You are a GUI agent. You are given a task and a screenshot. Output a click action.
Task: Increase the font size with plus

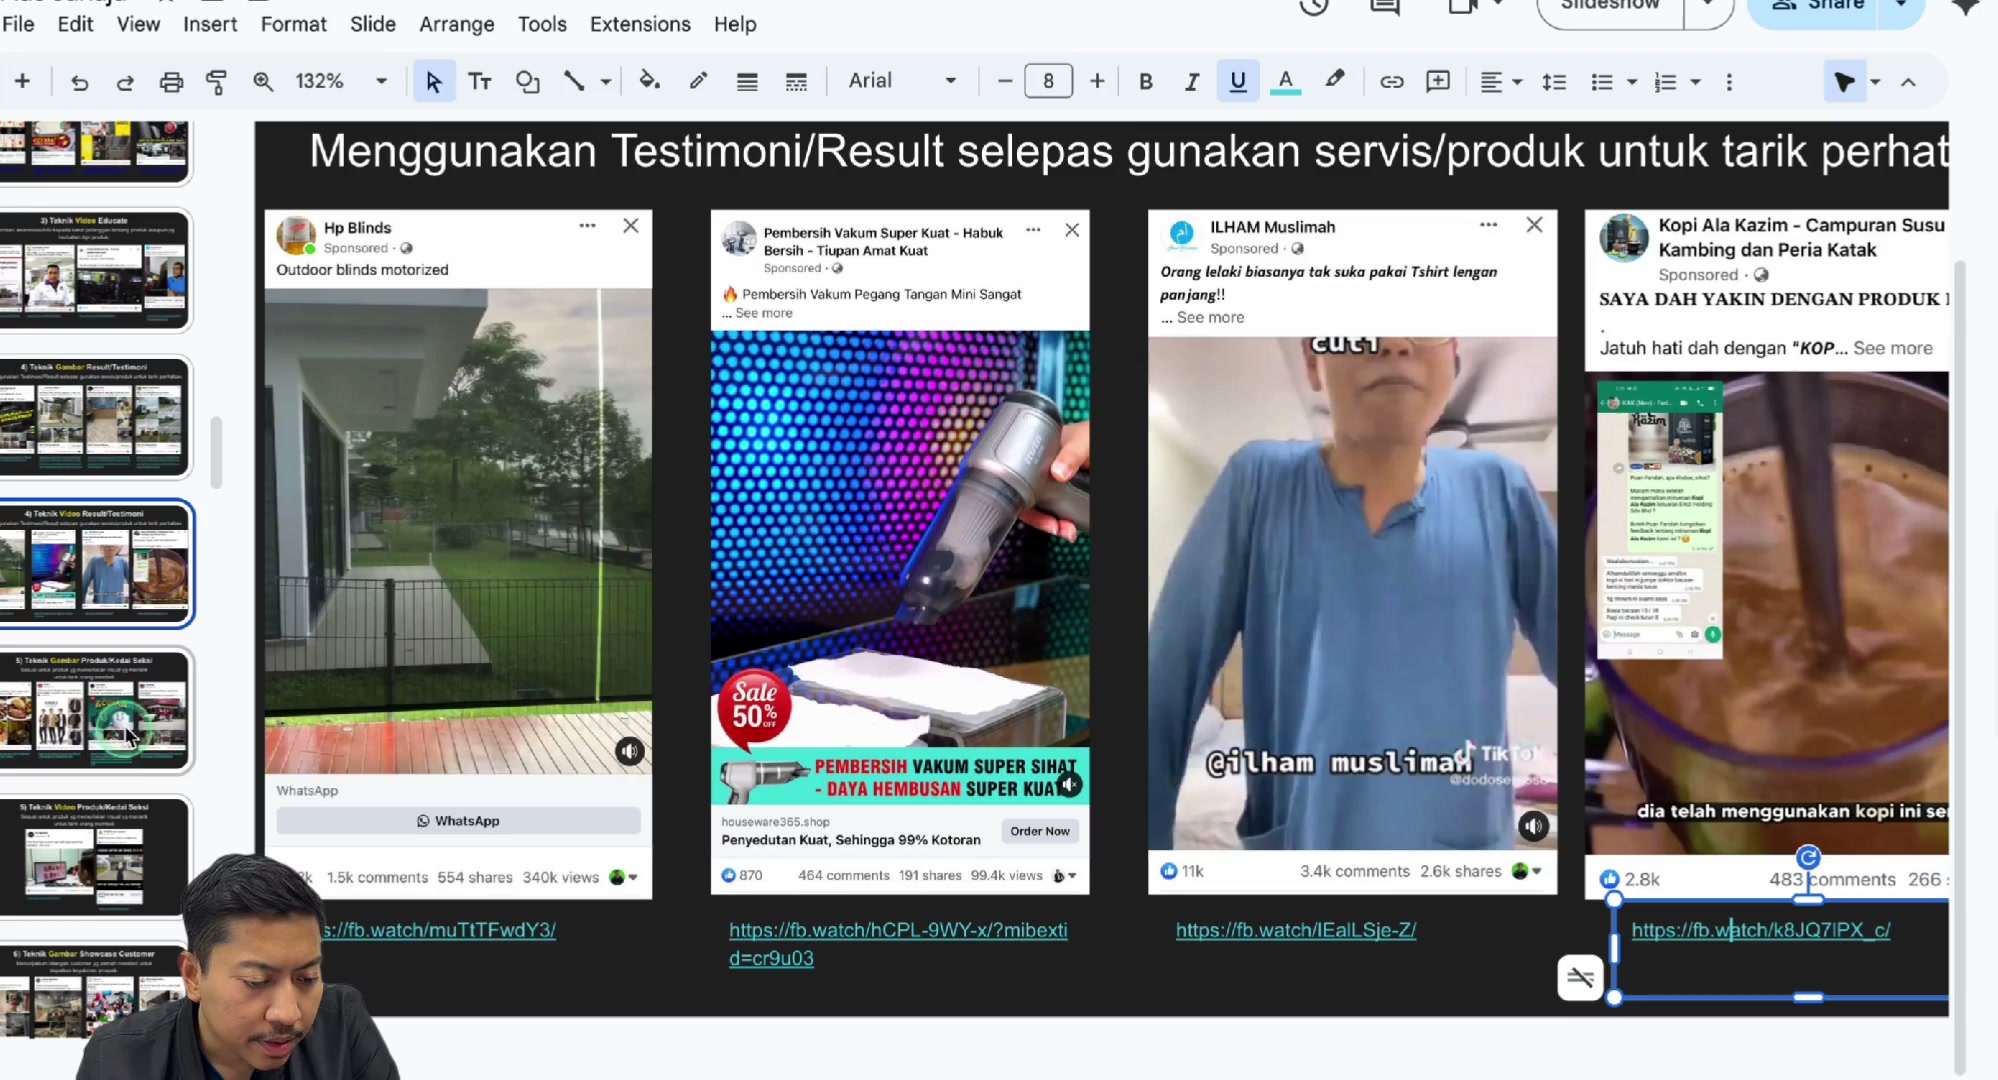tap(1097, 82)
